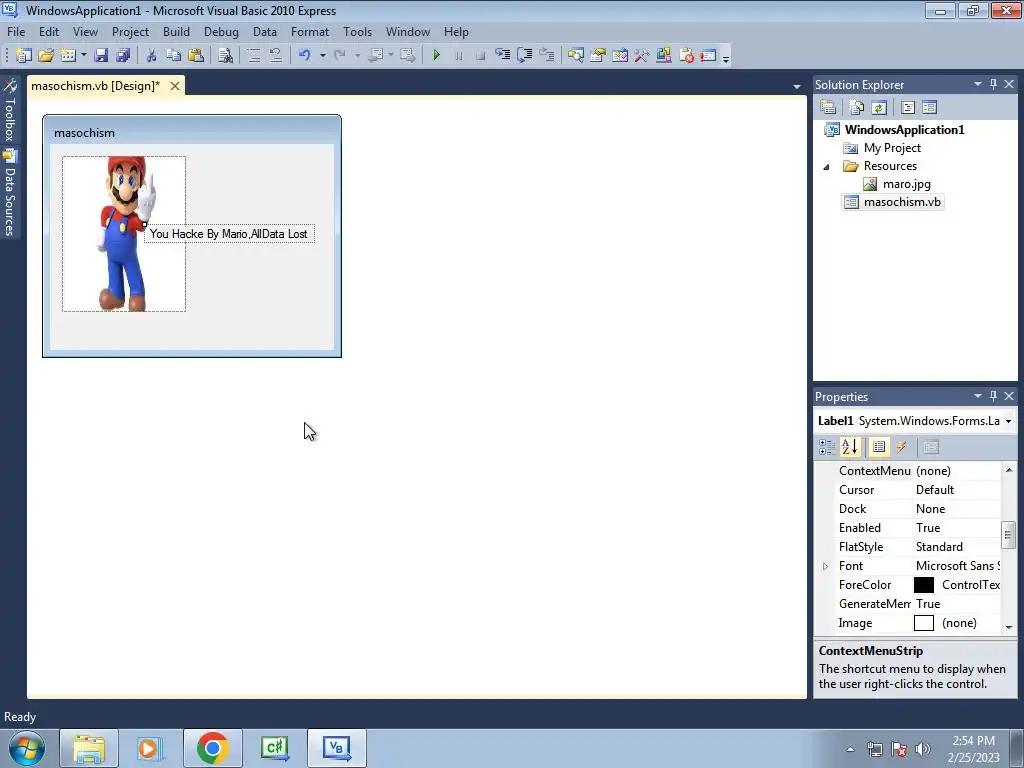This screenshot has width=1024, height=768.
Task: Open the Format menu
Action: click(x=310, y=31)
